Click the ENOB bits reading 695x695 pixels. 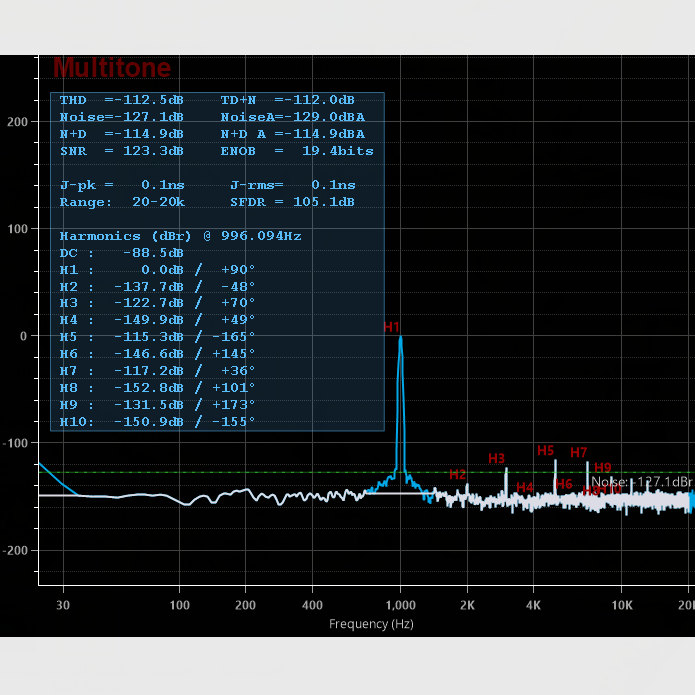tap(297, 151)
